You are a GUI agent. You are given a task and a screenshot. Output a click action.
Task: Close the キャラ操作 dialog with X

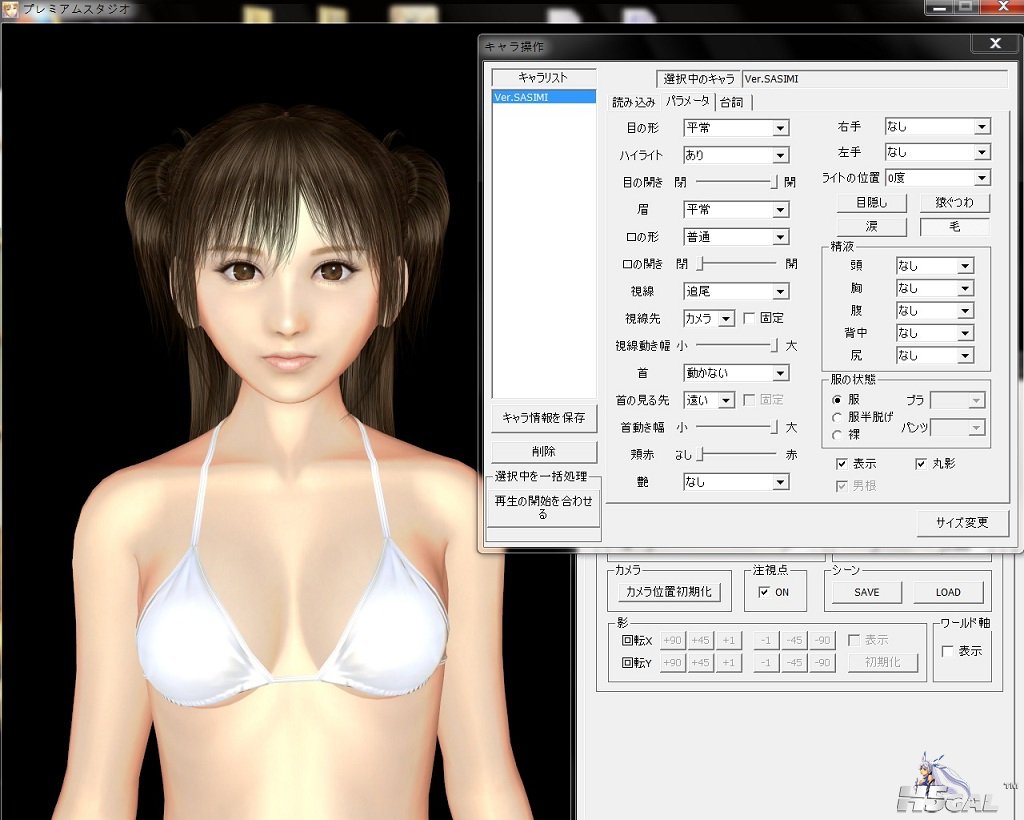point(995,44)
